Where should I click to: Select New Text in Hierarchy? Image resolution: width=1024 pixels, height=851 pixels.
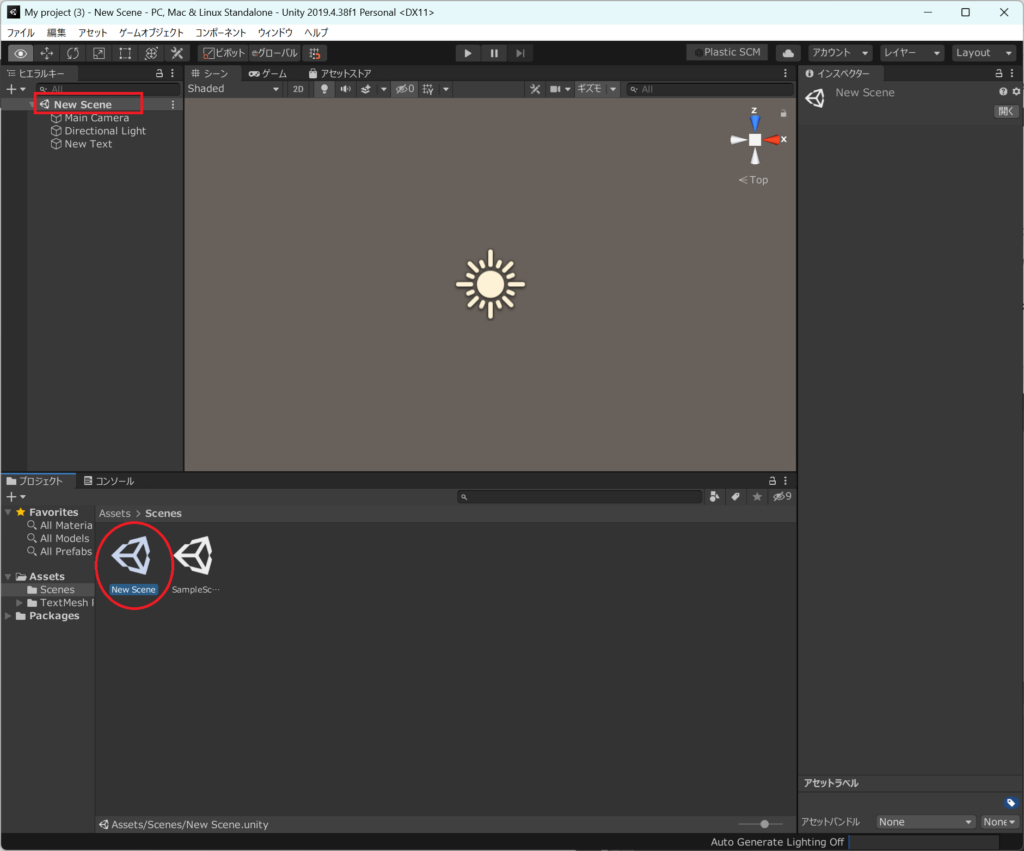[88, 144]
